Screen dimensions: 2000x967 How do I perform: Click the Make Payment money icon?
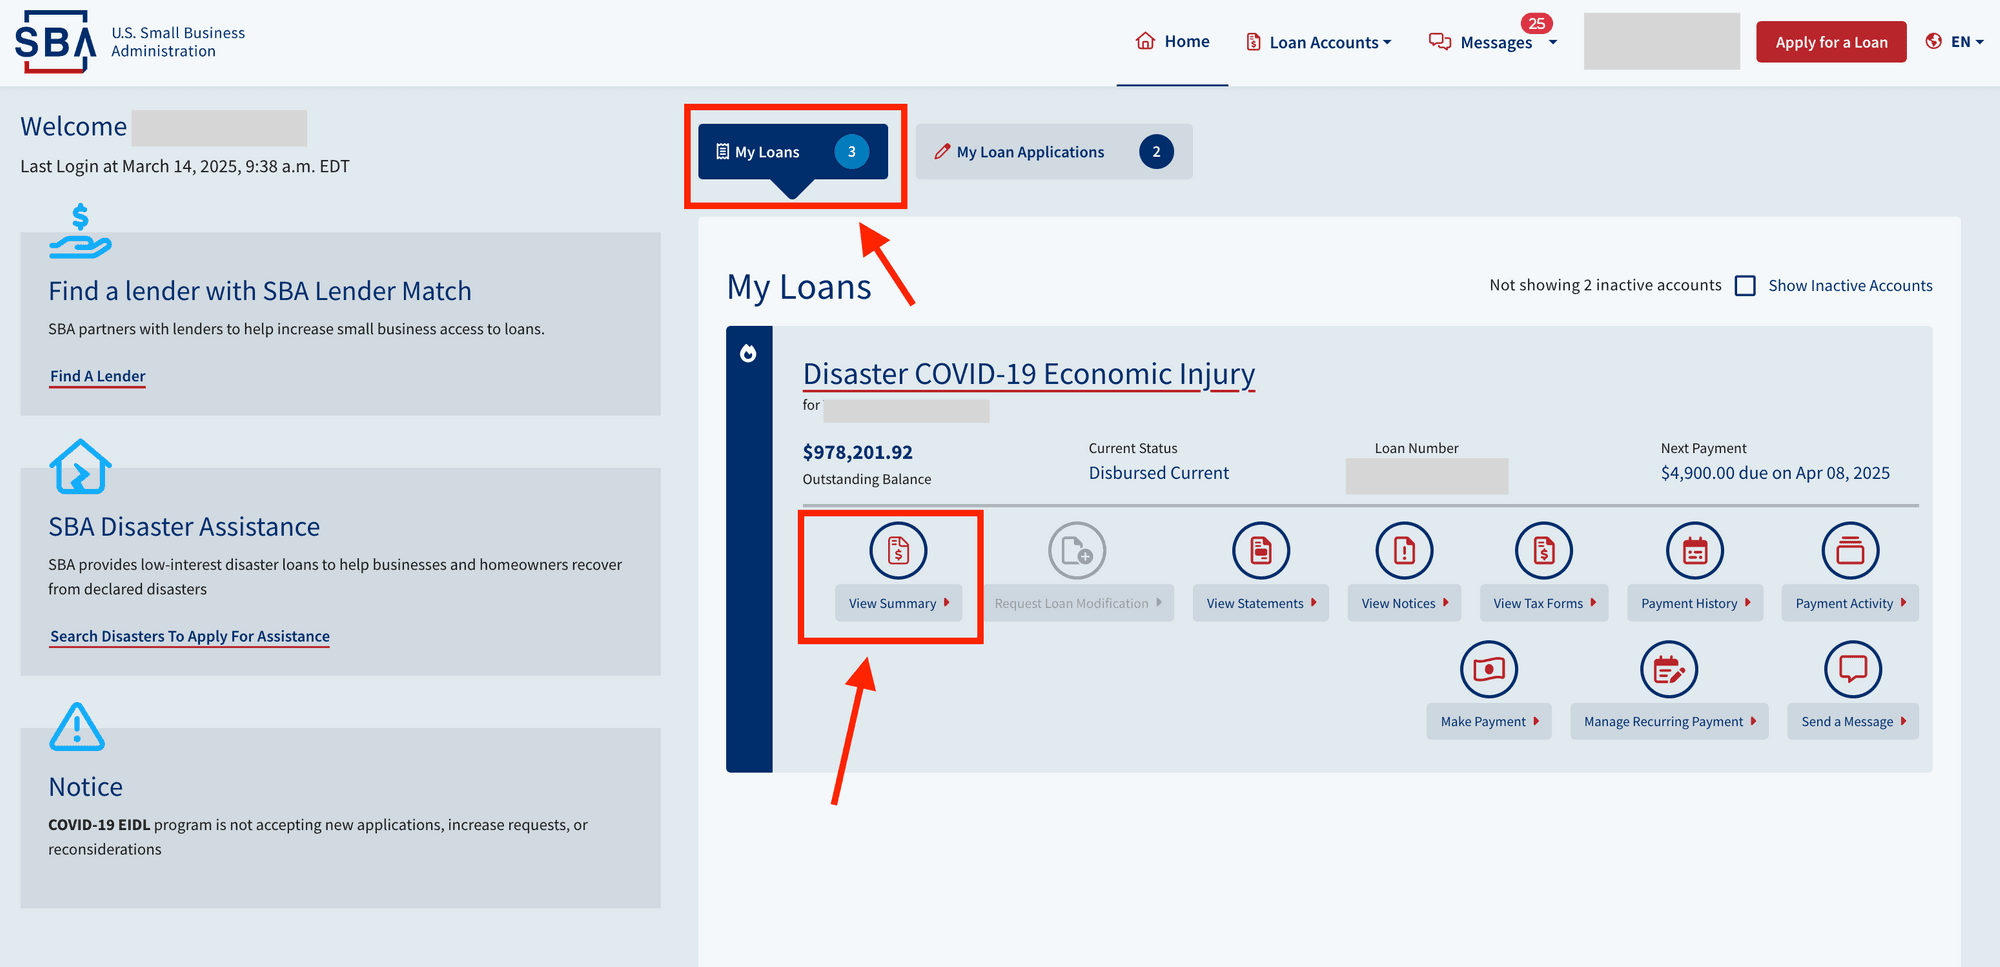(1488, 669)
